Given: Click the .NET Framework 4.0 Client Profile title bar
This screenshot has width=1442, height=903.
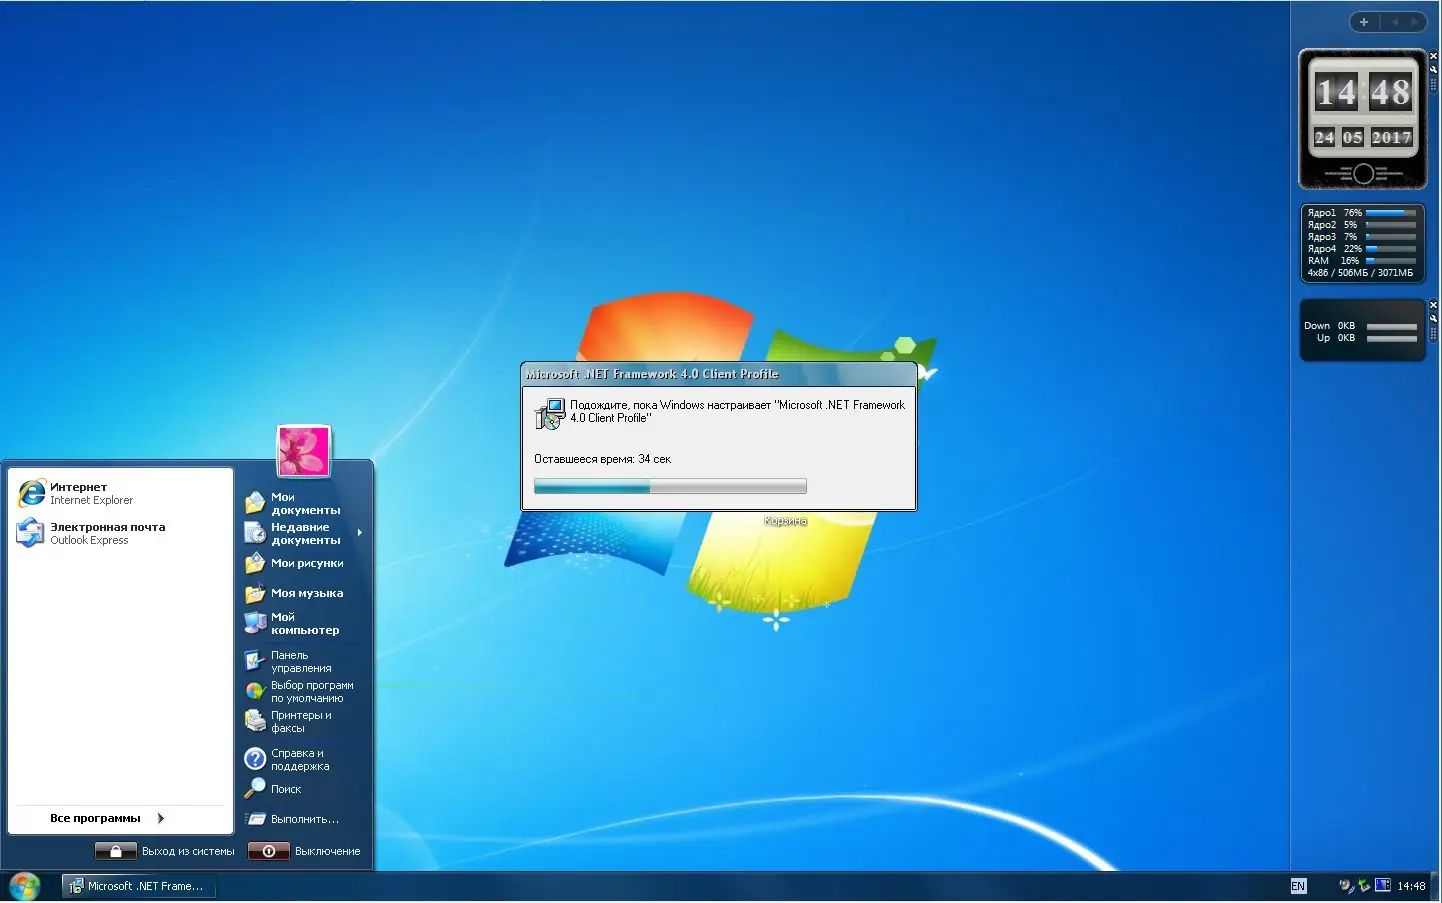Looking at the screenshot, I should (x=719, y=374).
